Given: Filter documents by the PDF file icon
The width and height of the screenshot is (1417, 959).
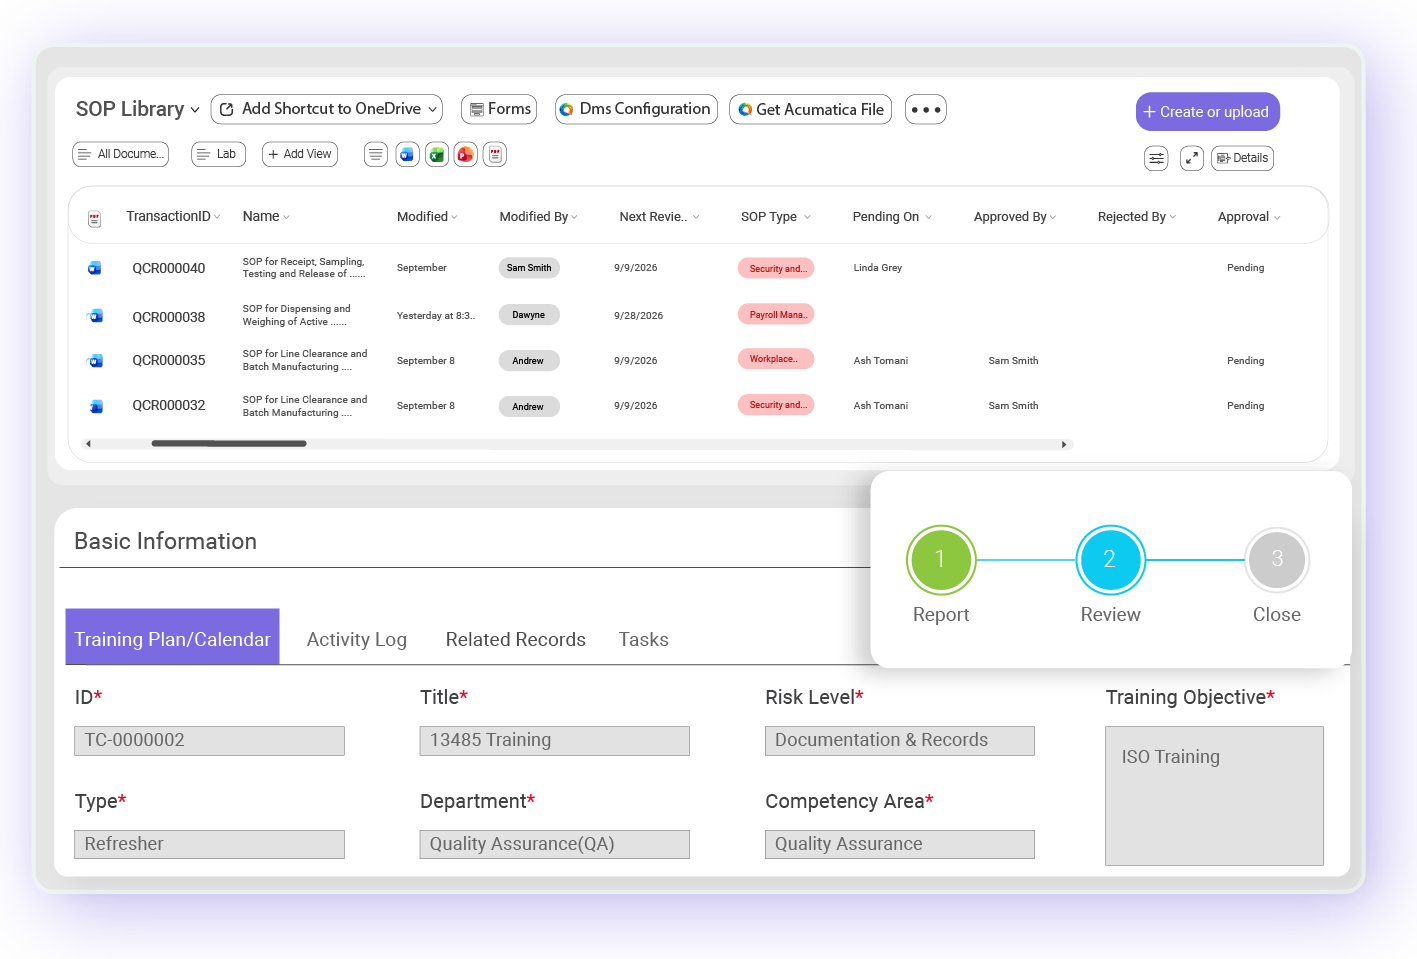Looking at the screenshot, I should tap(495, 155).
